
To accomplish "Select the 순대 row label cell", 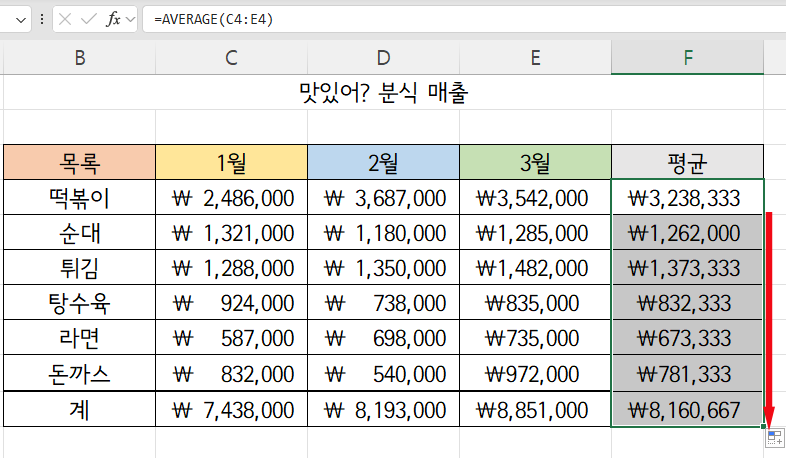I will pos(80,233).
